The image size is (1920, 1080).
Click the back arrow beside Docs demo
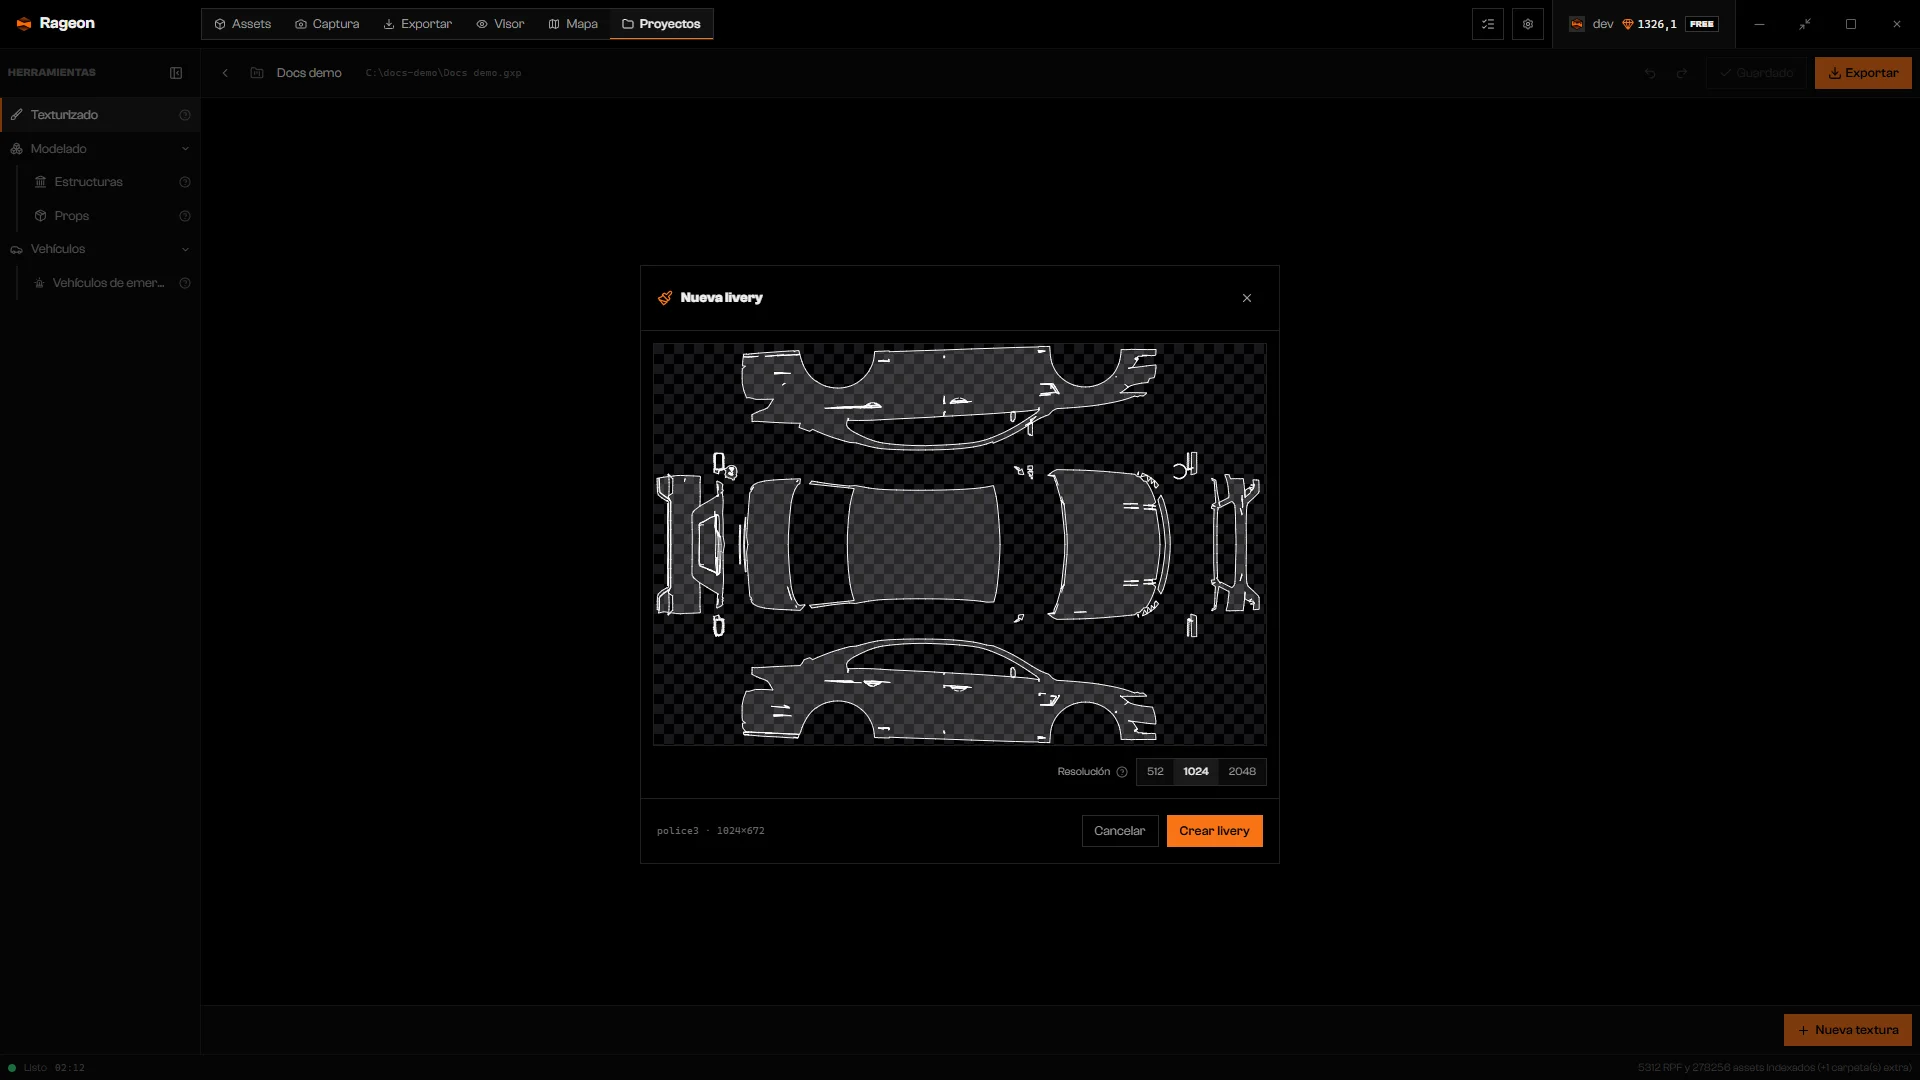225,73
